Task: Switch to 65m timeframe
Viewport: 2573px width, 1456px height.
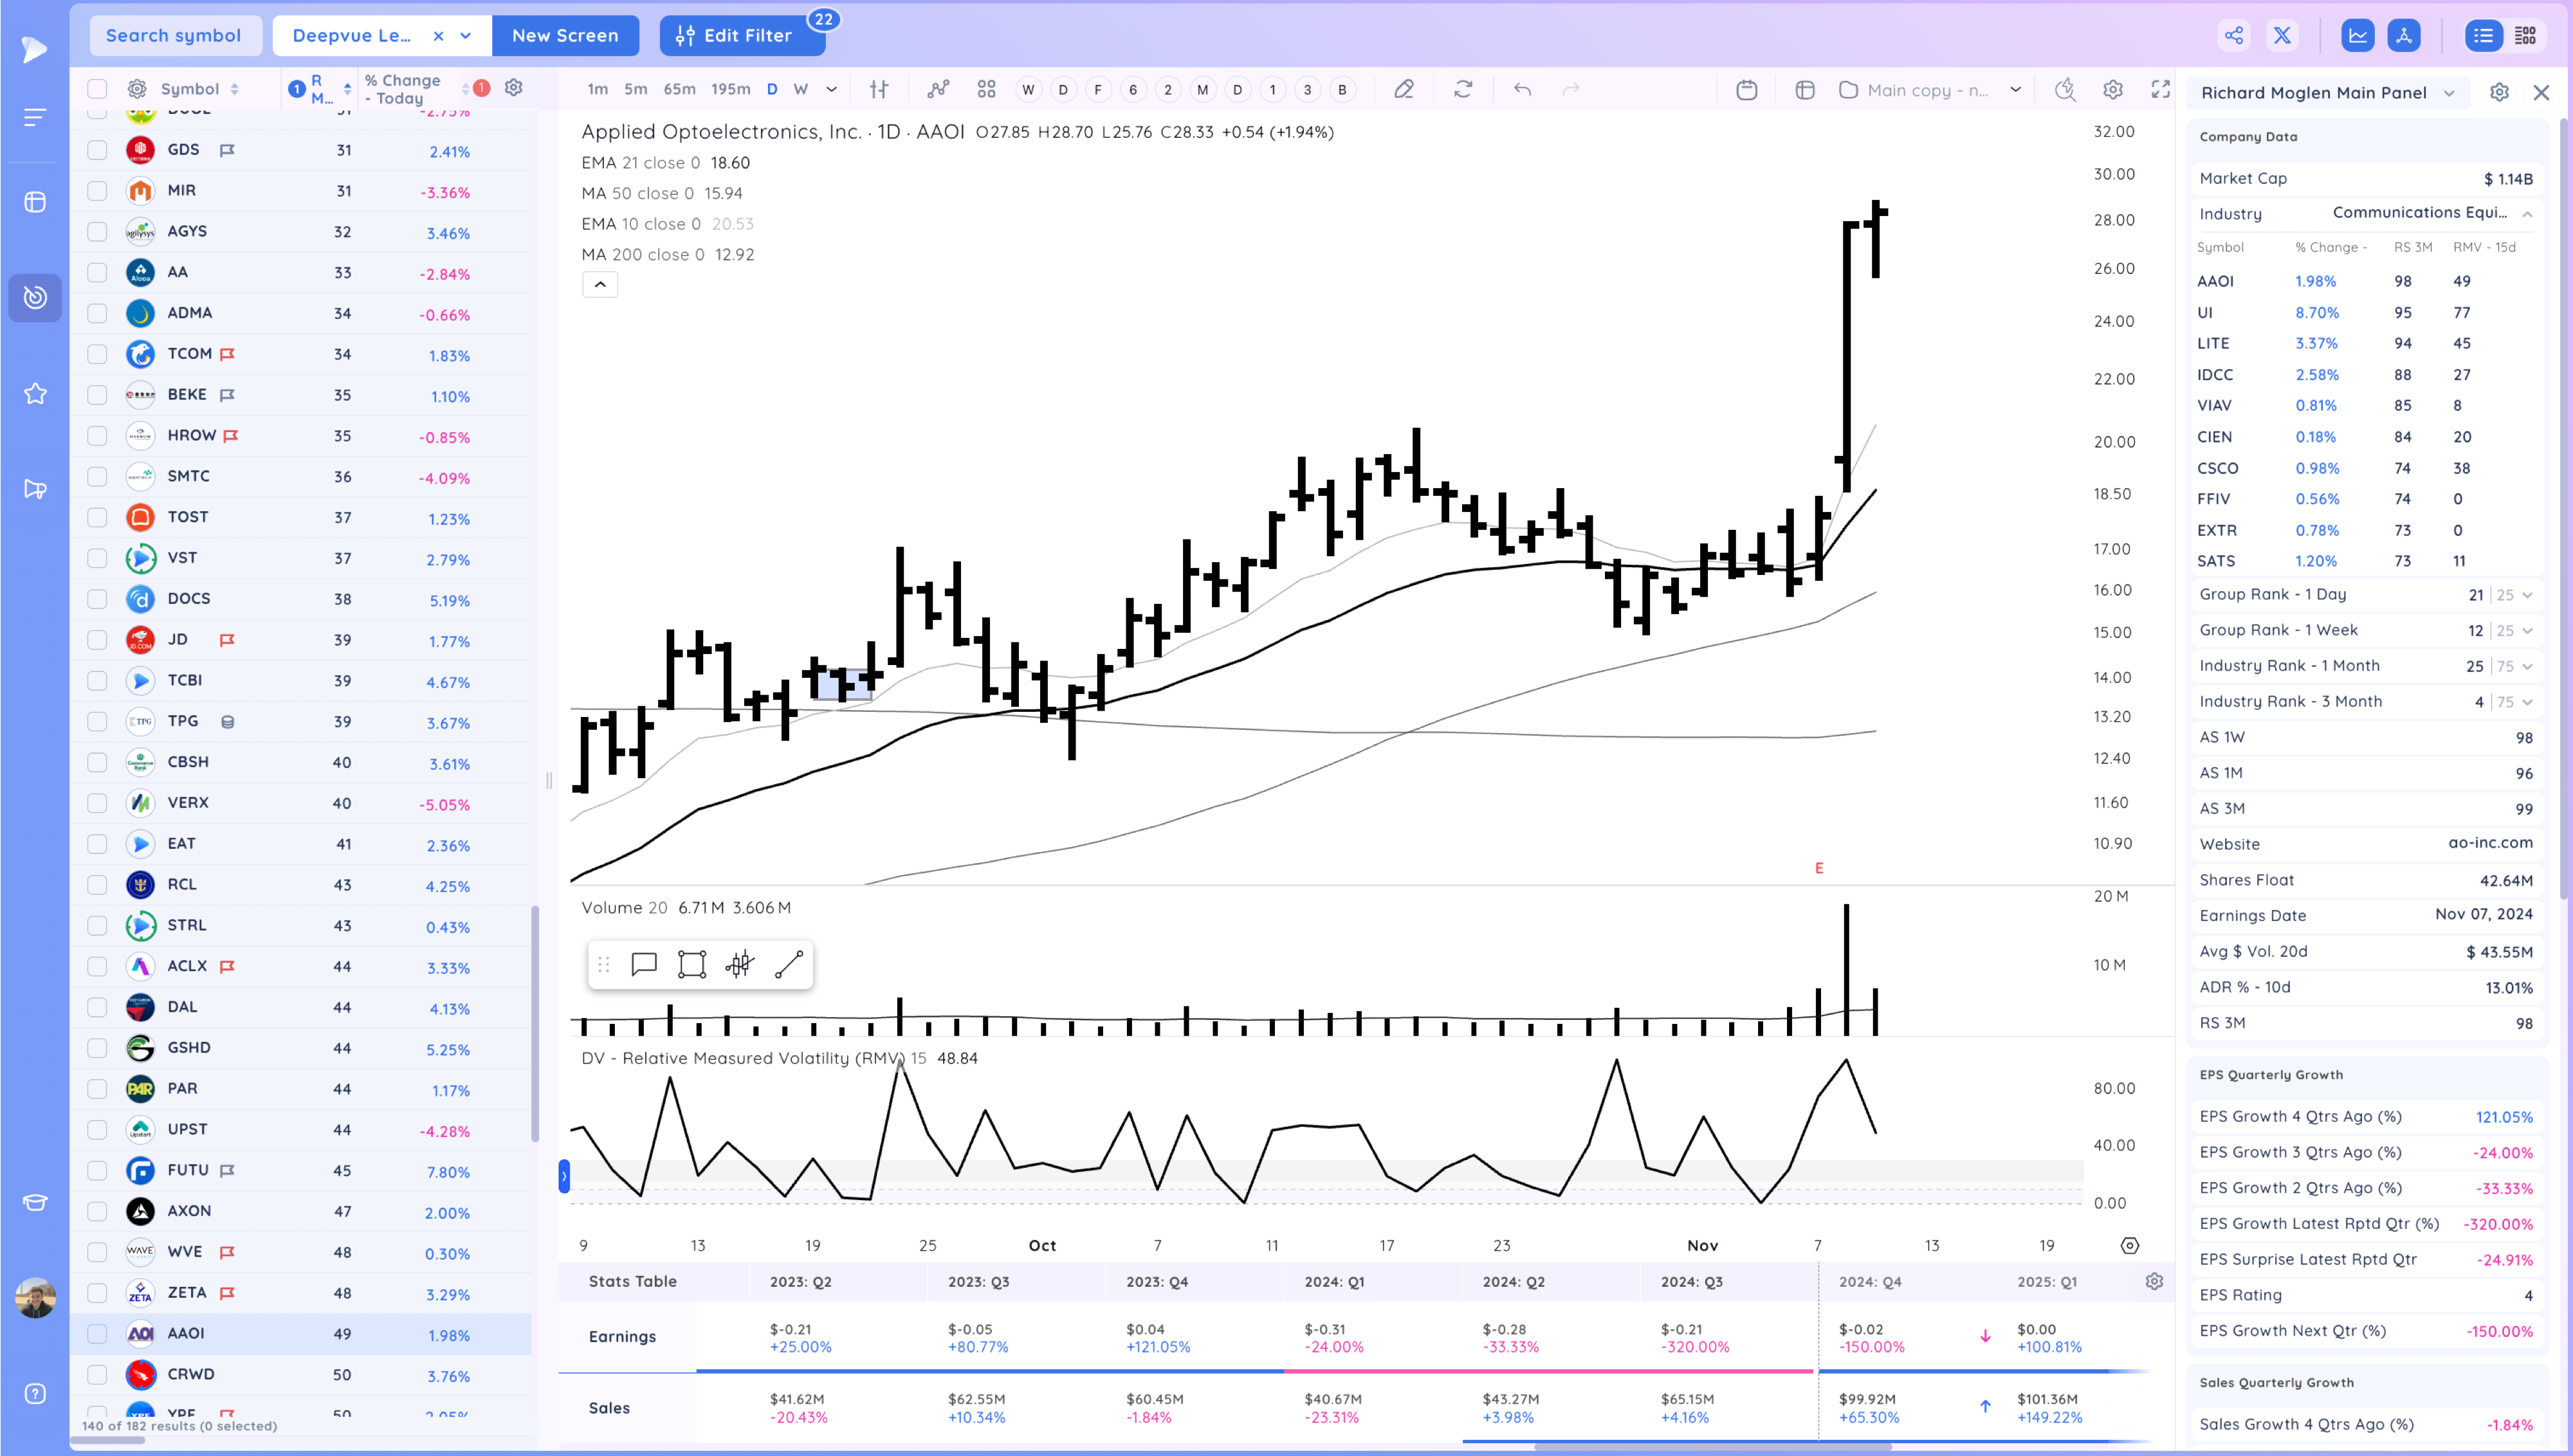Action: click(679, 90)
